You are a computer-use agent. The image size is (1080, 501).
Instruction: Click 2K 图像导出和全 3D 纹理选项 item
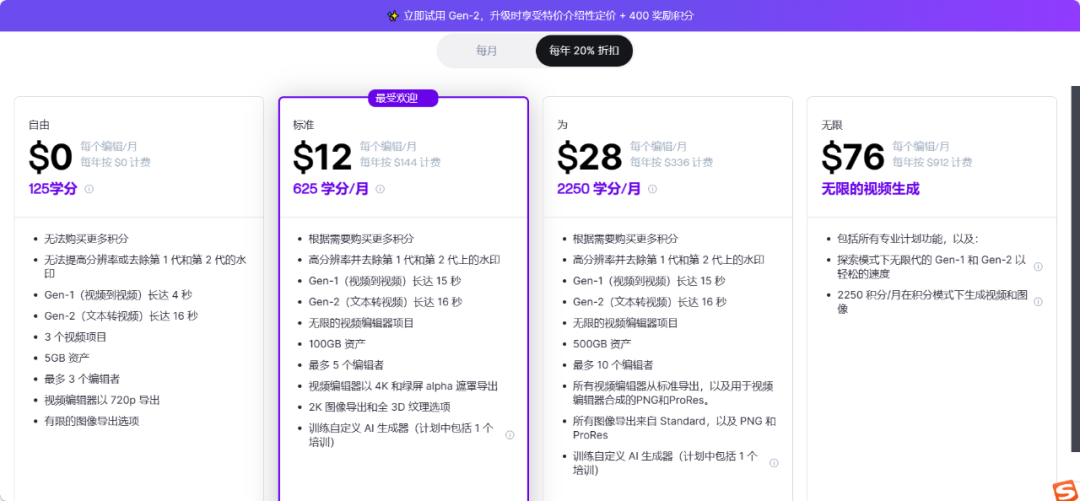point(380,407)
